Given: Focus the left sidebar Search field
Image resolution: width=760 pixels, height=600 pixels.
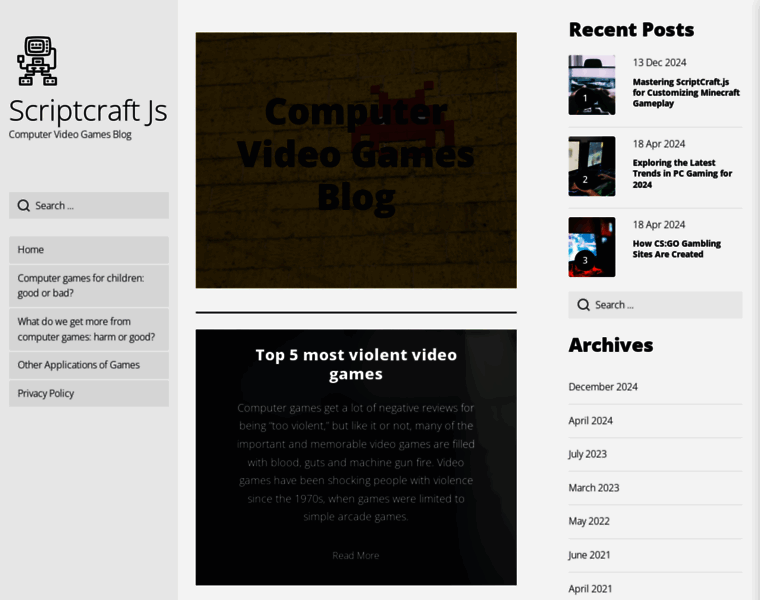Looking at the screenshot, I should tap(89, 205).
